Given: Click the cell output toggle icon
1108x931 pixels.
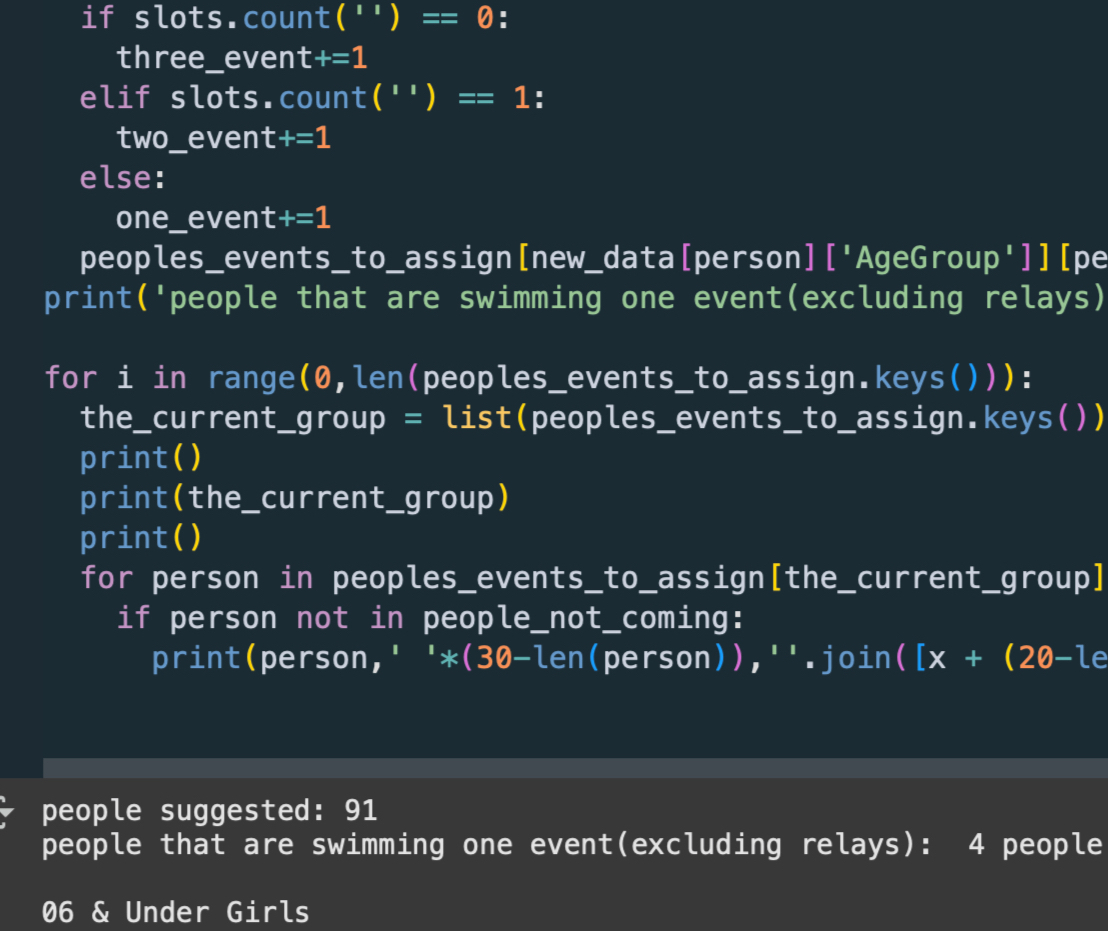Looking at the screenshot, I should point(6,811).
